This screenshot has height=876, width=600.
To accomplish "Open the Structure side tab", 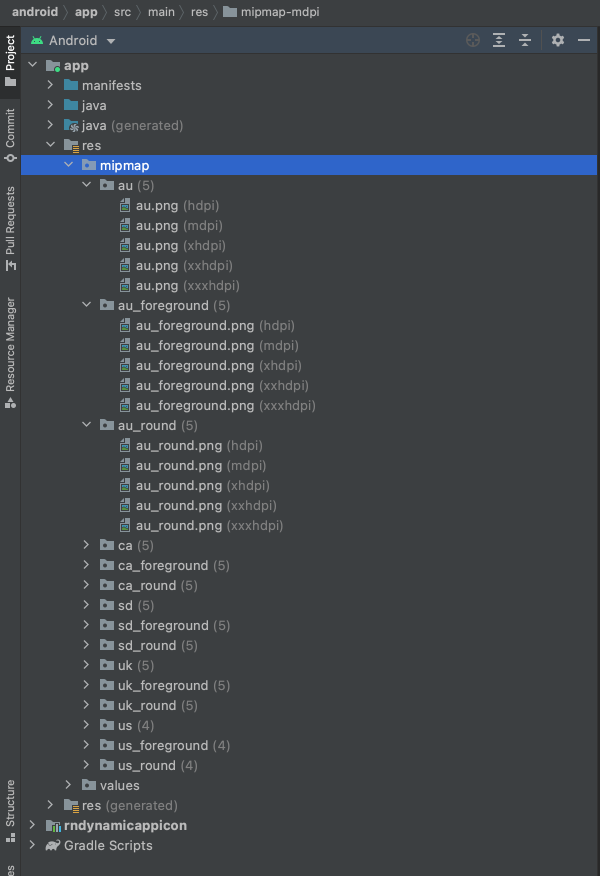I will point(10,811).
